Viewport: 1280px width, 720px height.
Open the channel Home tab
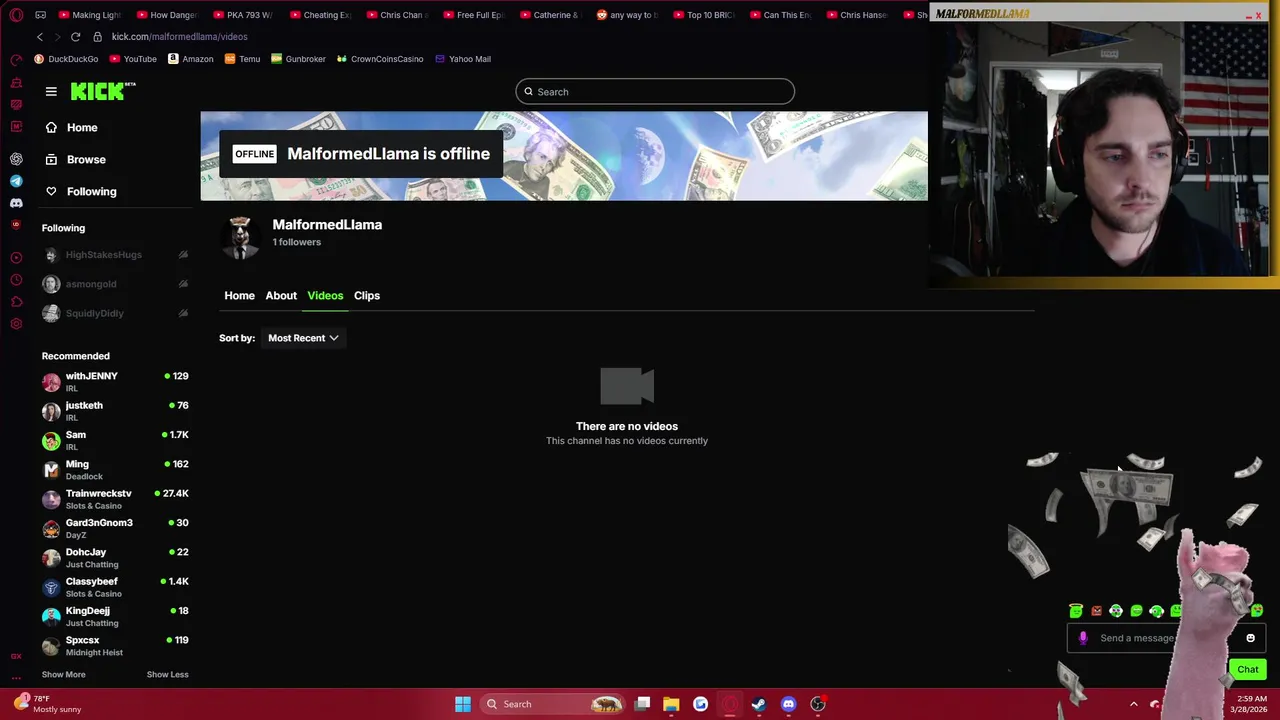point(239,295)
